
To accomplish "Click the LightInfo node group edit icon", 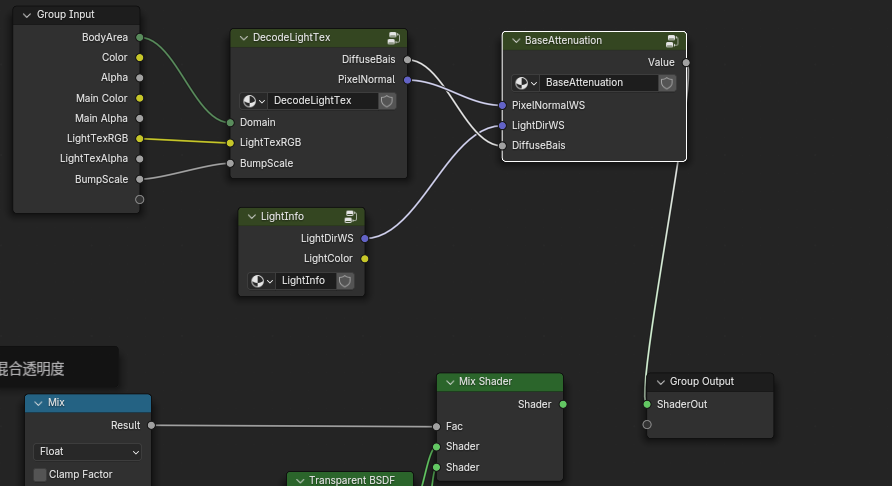I will pos(351,217).
